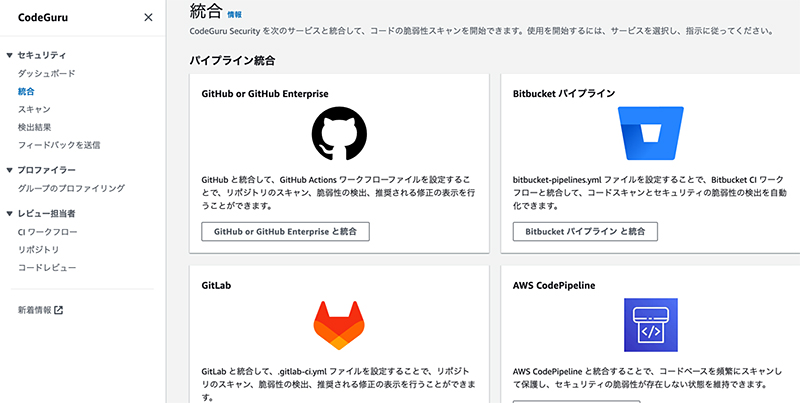This screenshot has height=403, width=800.
Task: Open スキャン in the sidebar
Action: tap(34, 109)
